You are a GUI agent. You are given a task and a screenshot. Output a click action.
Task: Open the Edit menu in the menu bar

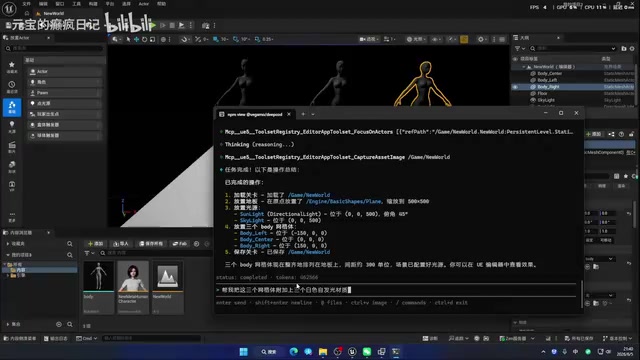[43, 4]
